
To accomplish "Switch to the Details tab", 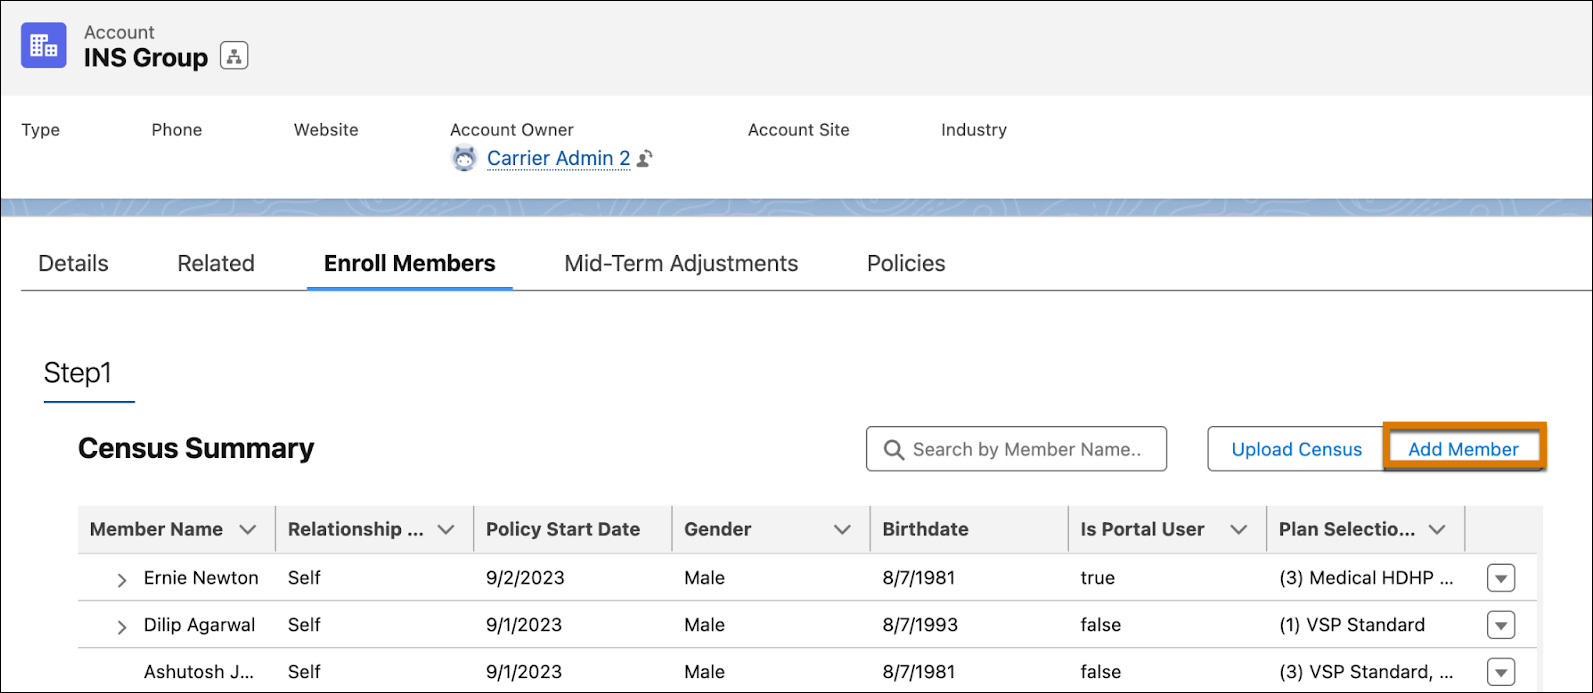I will 73,263.
